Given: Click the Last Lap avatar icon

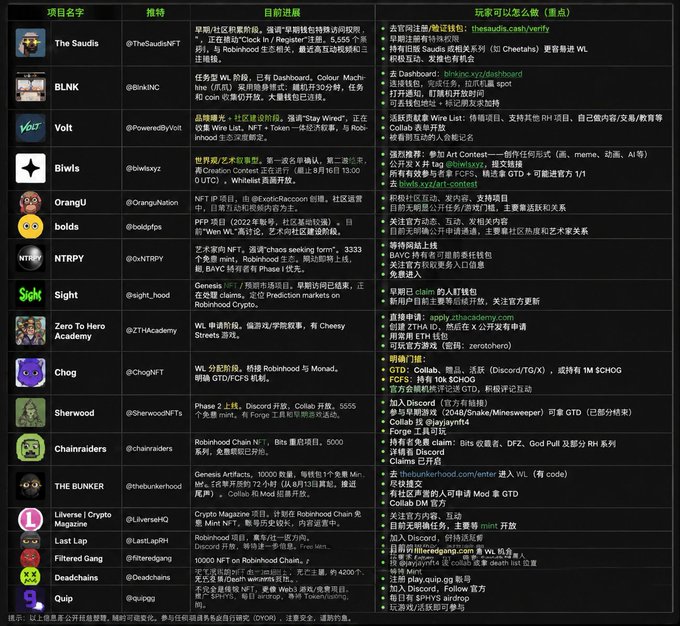Looking at the screenshot, I should [30, 541].
